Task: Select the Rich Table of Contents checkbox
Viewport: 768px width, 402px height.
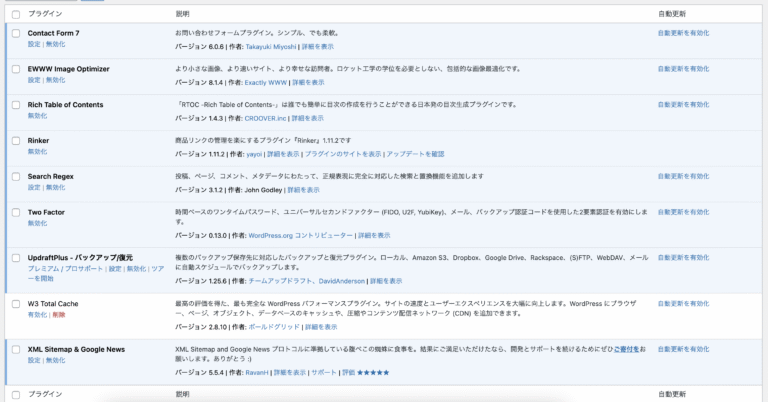Action: 16,105
